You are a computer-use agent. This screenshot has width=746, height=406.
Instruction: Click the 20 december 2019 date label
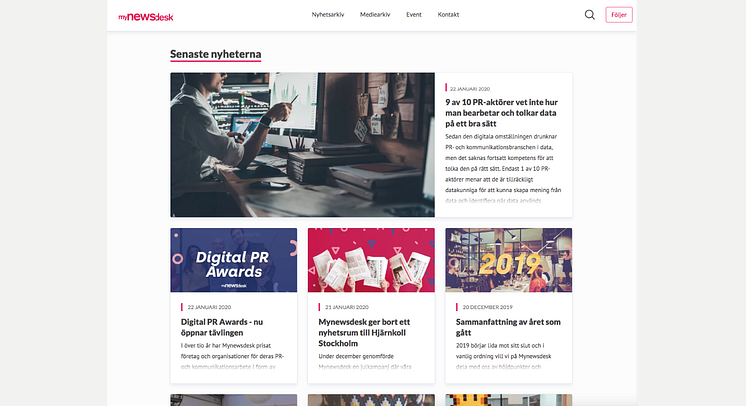coord(487,307)
